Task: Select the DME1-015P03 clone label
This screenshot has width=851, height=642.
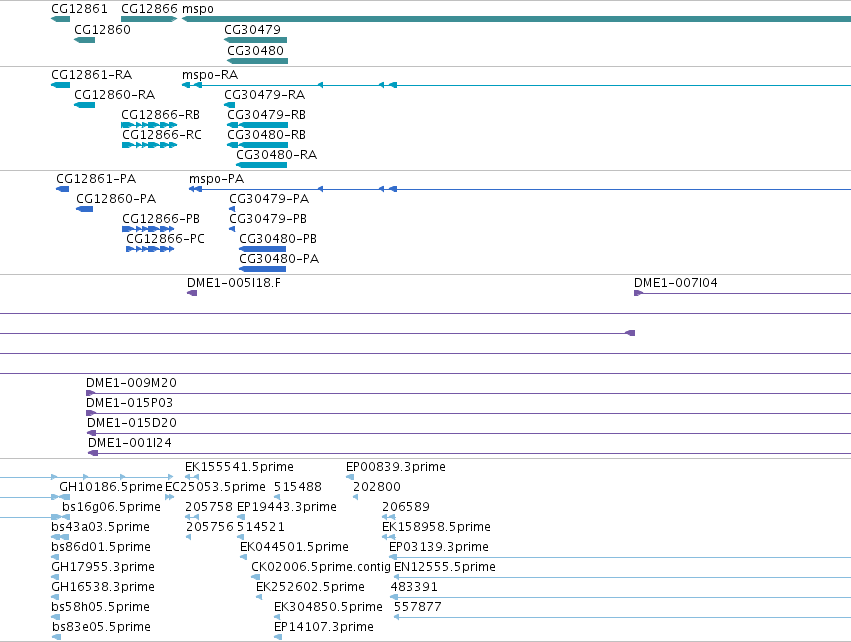Action: click(130, 403)
